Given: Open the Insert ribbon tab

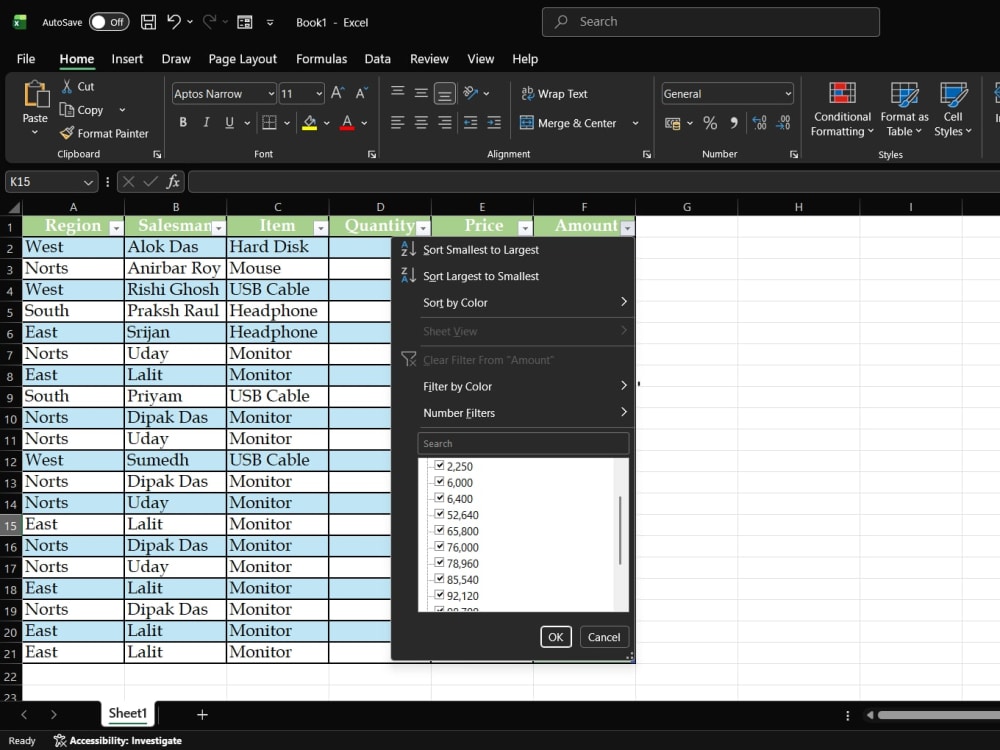Looking at the screenshot, I should coord(127,59).
